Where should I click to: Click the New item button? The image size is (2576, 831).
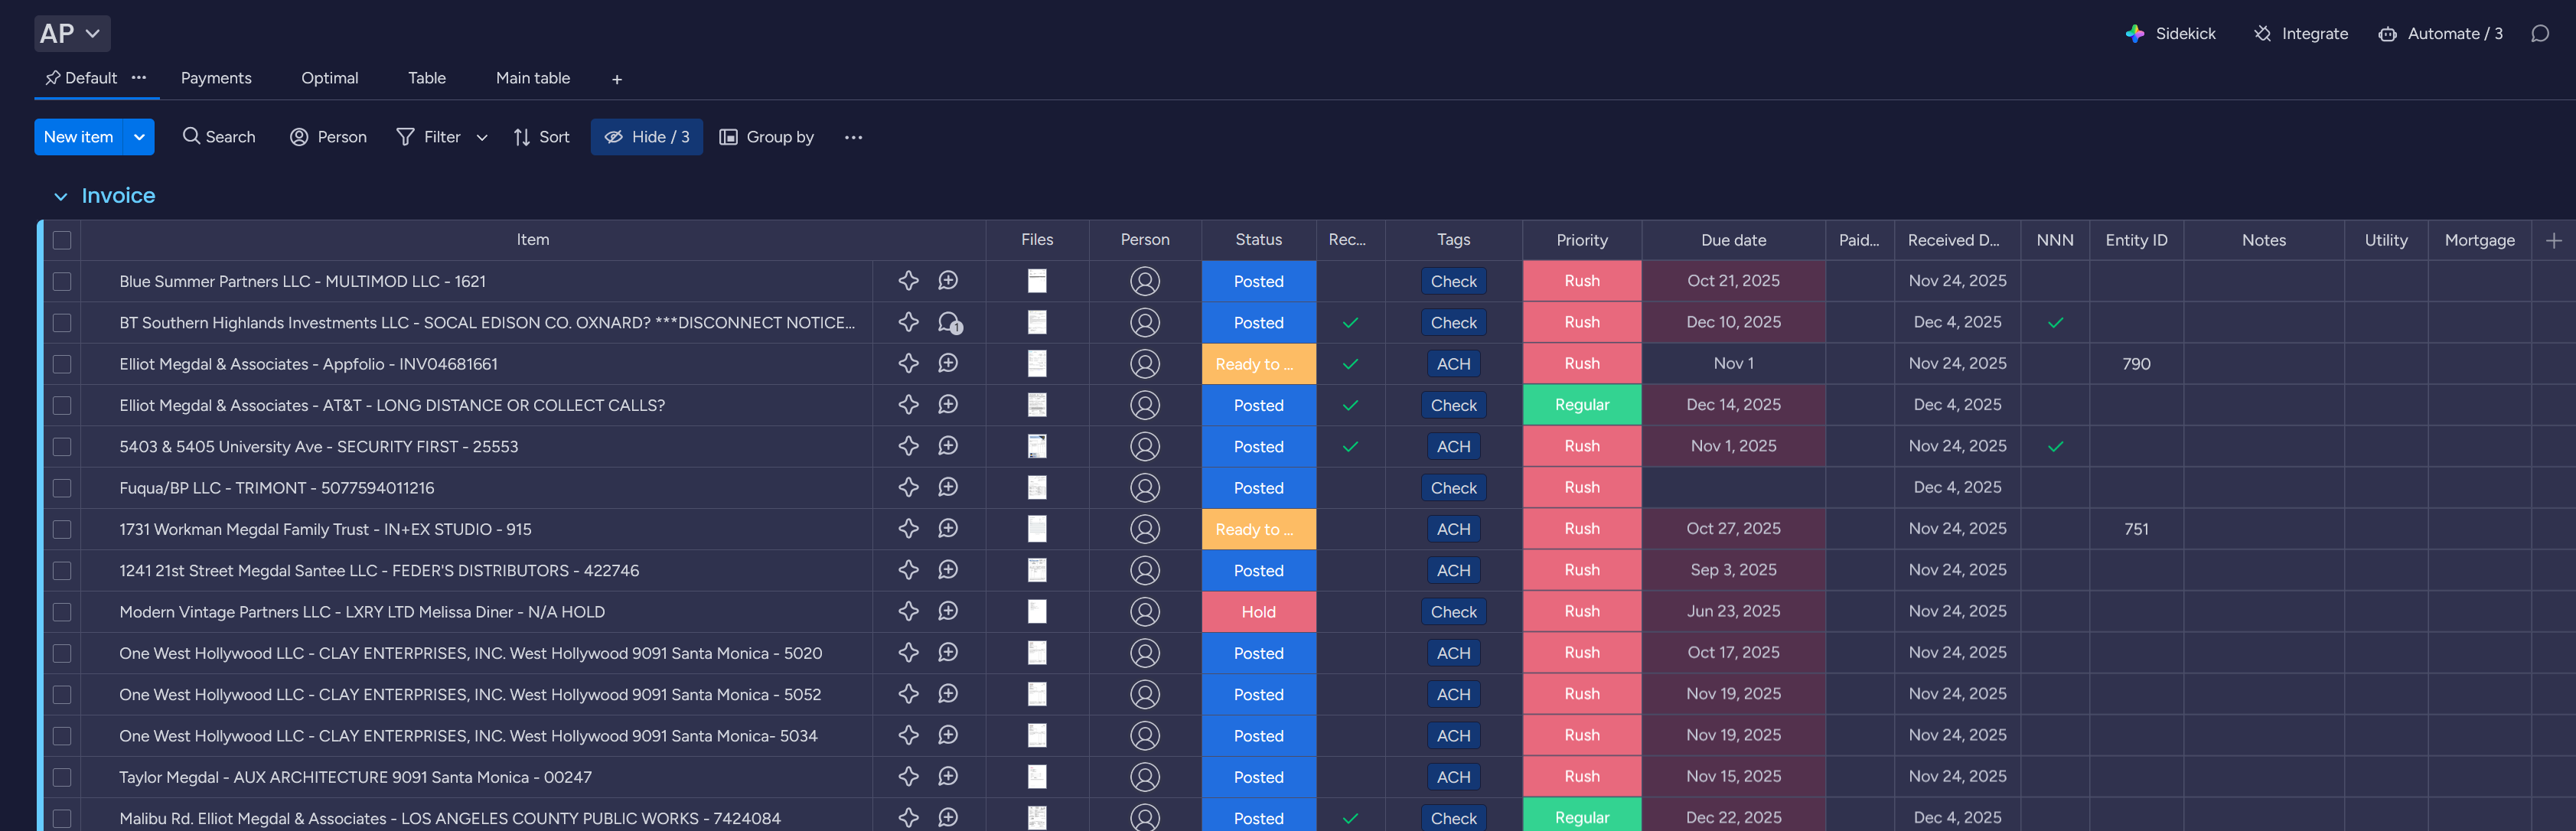pyautogui.click(x=78, y=137)
